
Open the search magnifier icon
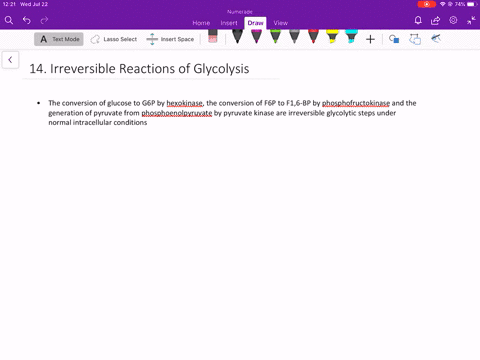[9, 20]
